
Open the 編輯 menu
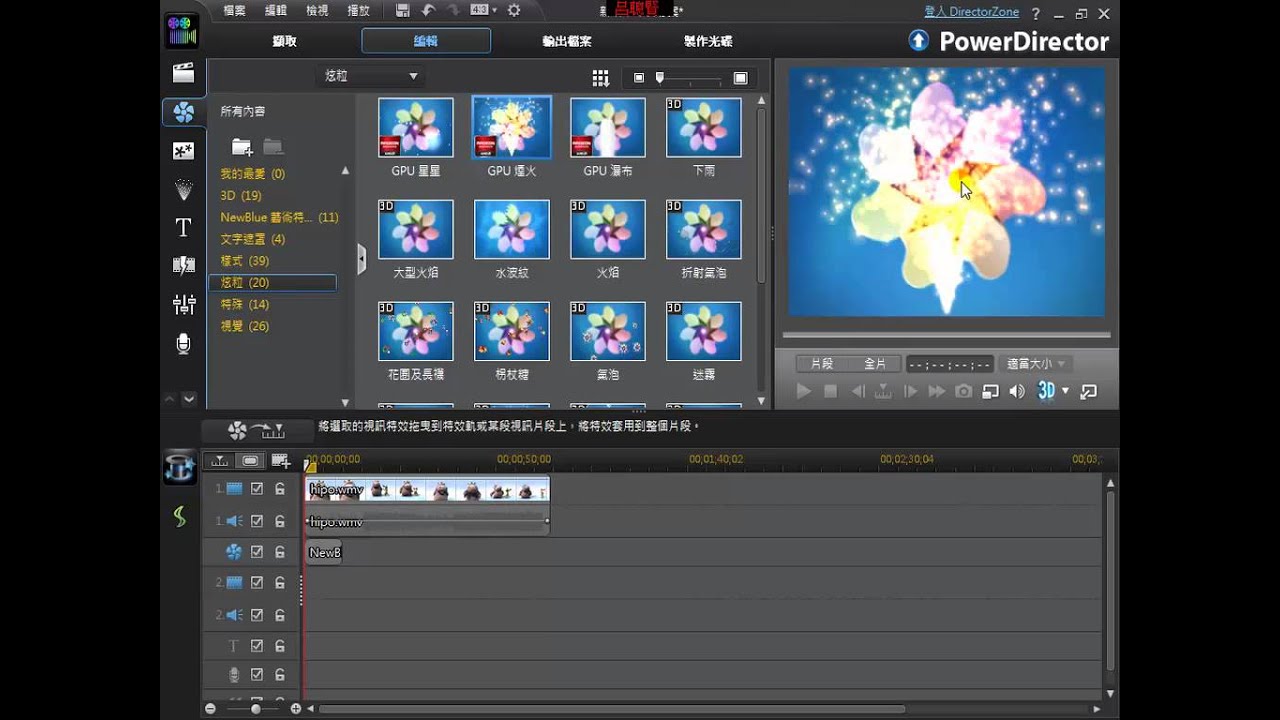click(x=275, y=10)
